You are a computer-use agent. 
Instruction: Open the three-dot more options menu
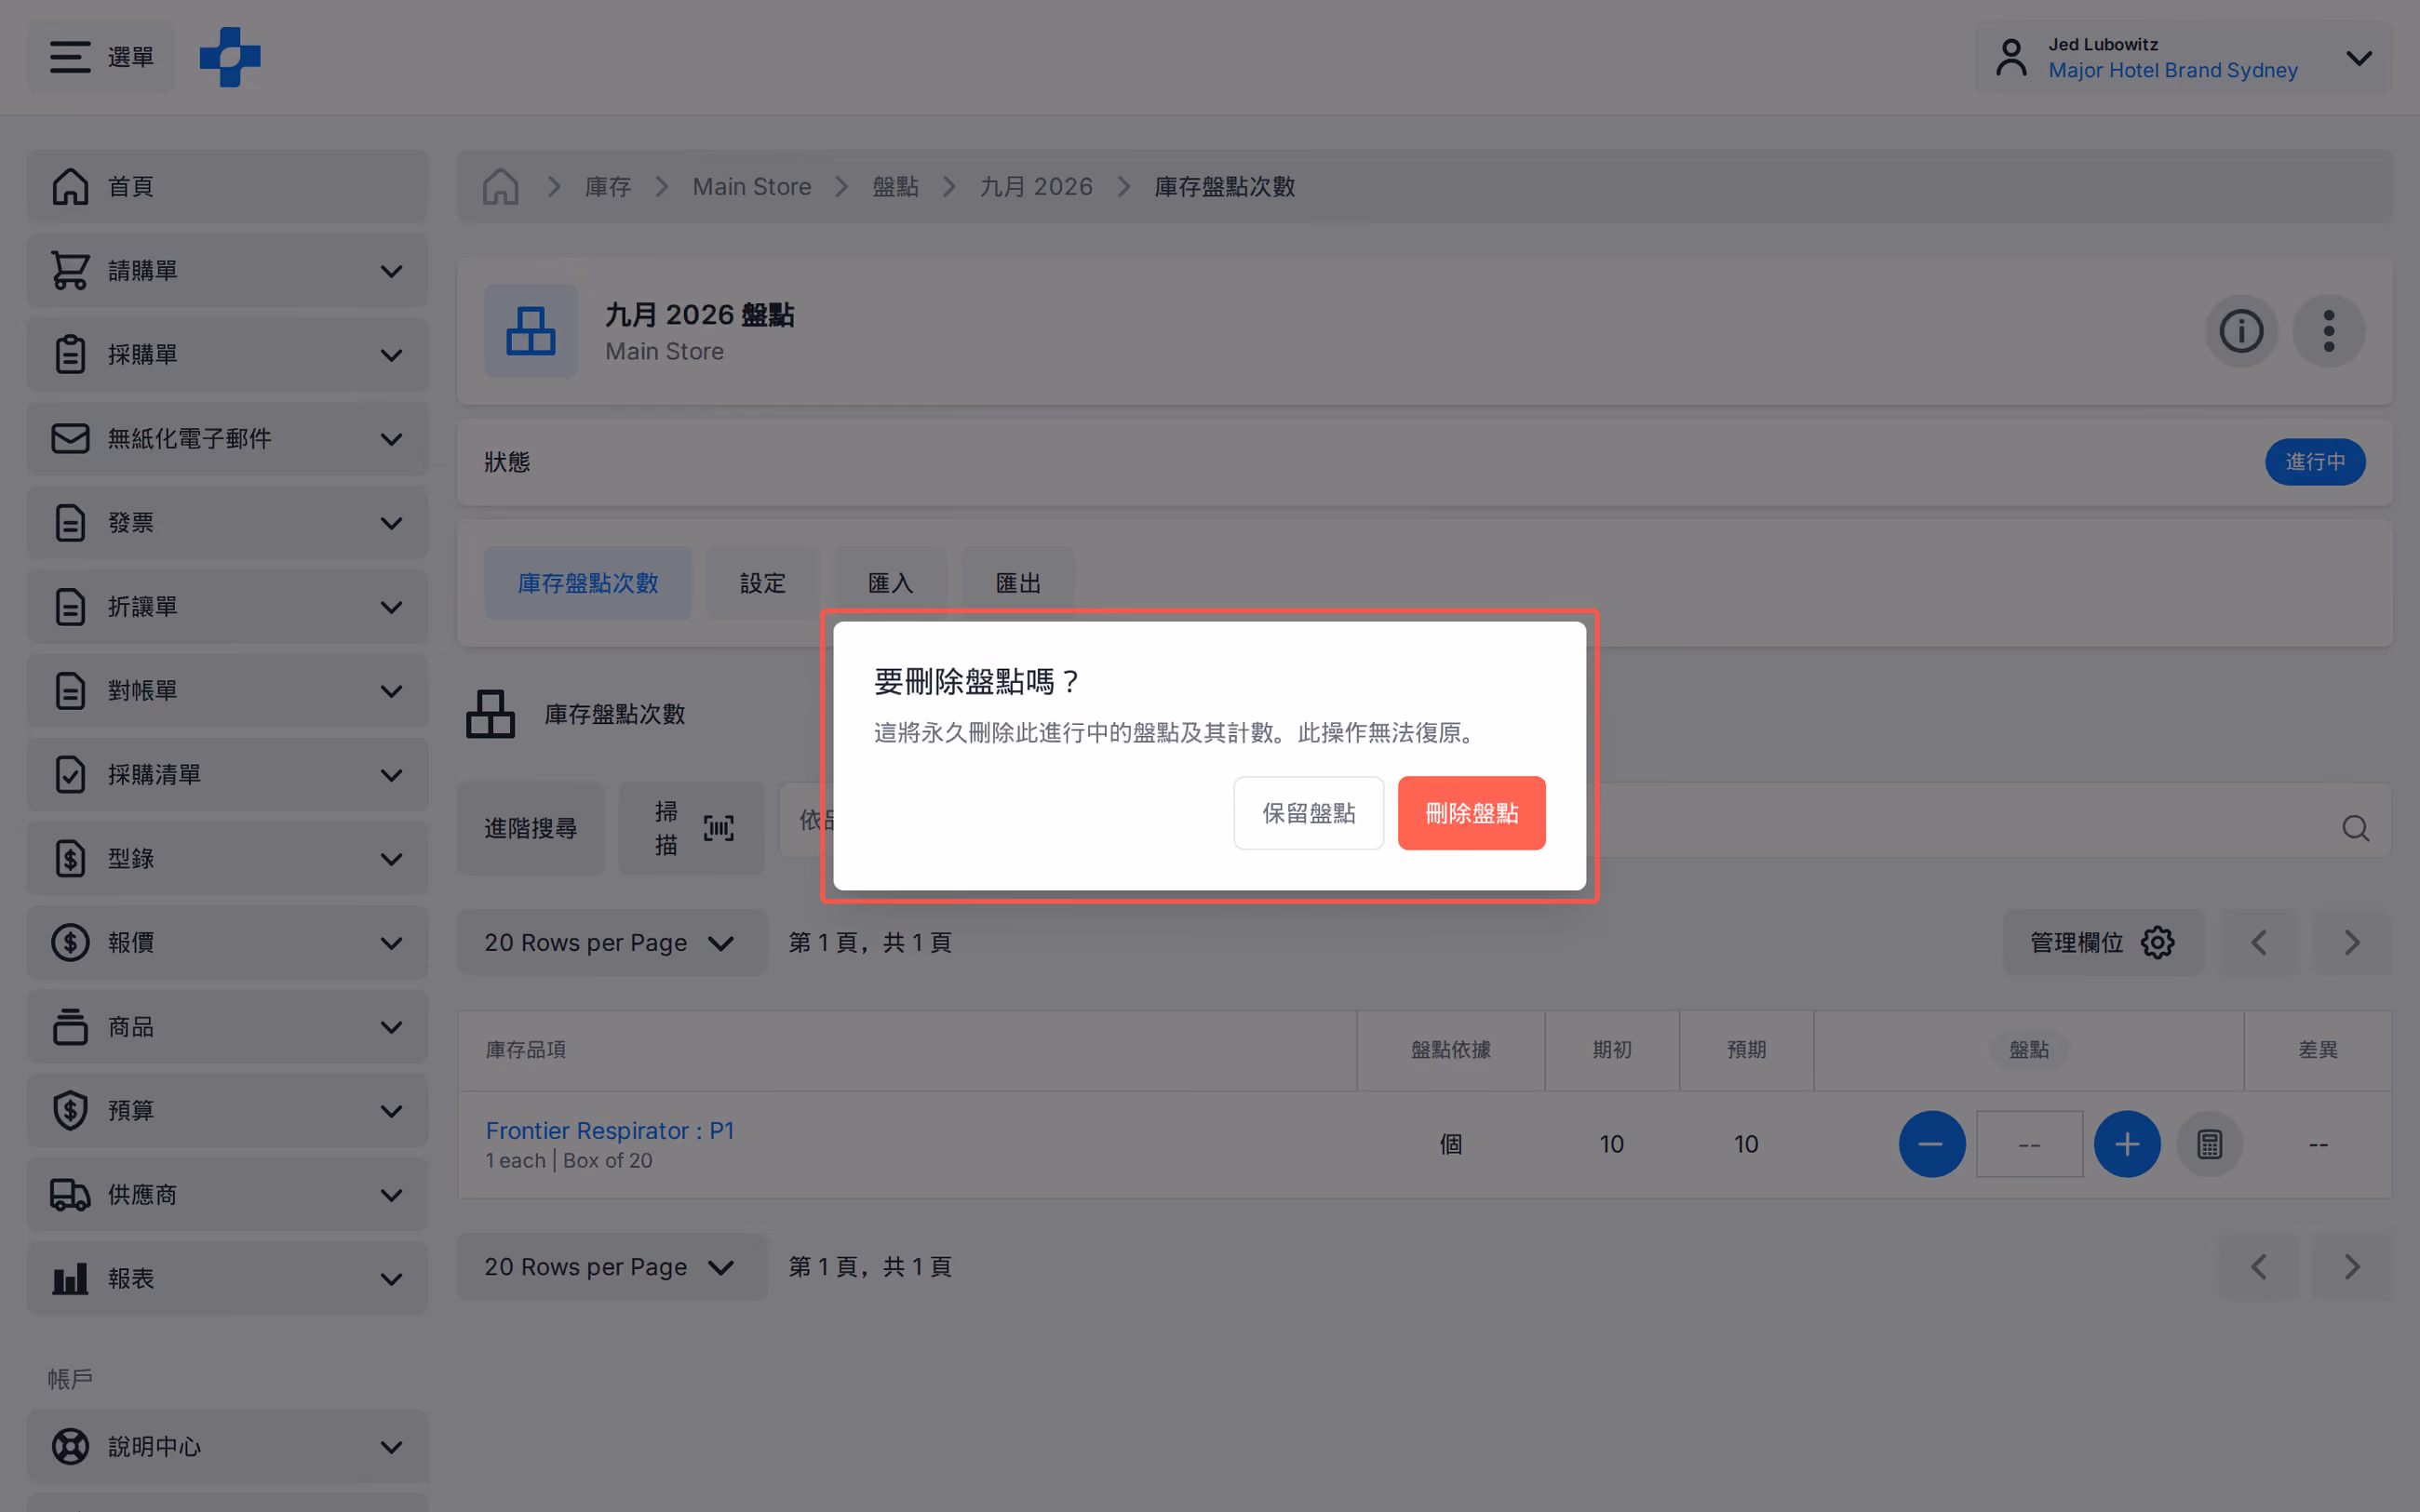coord(2329,331)
